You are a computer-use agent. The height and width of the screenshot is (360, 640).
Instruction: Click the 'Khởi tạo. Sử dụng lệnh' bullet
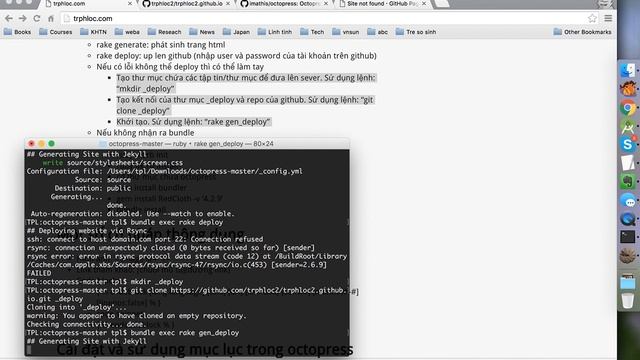coord(193,122)
